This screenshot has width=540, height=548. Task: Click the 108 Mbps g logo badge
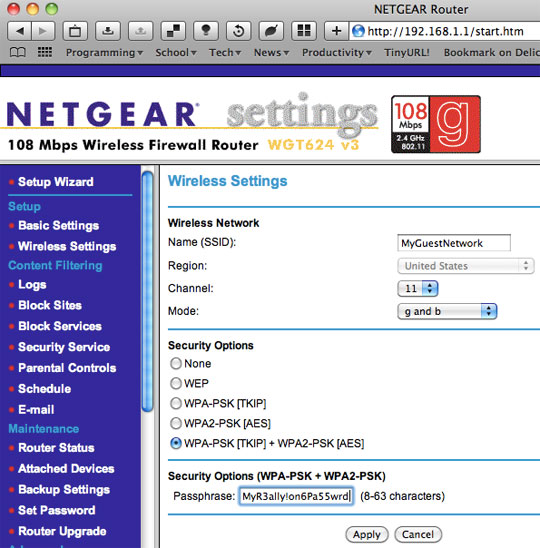435,124
